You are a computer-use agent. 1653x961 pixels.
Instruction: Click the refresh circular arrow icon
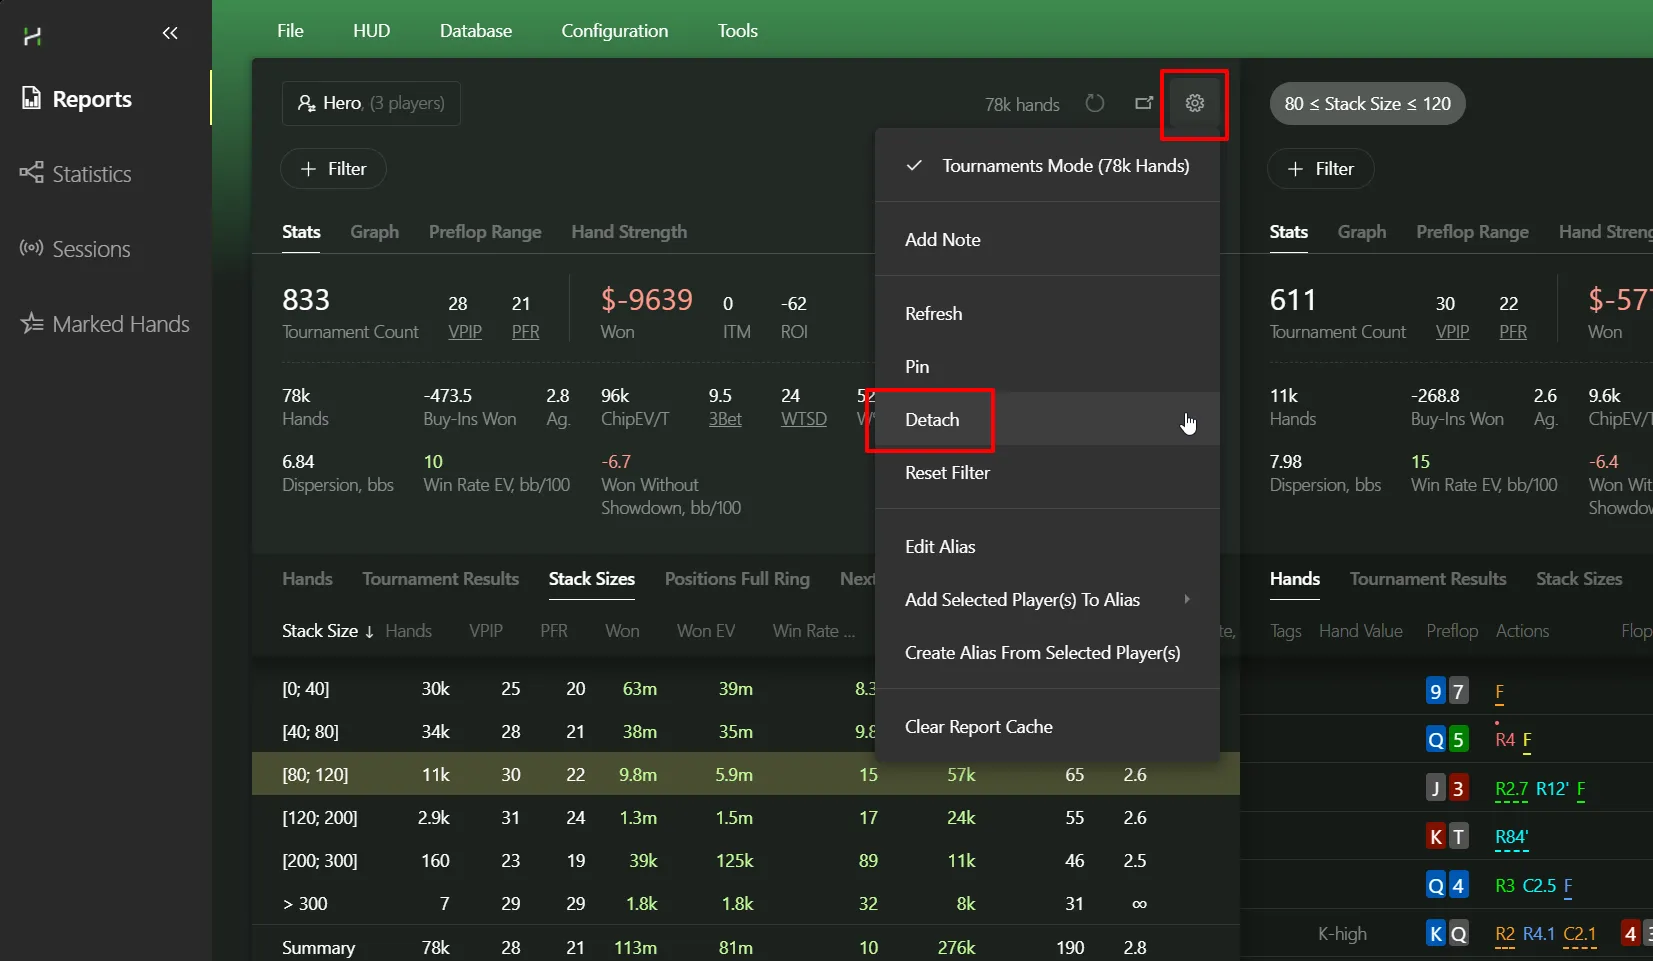(1095, 103)
